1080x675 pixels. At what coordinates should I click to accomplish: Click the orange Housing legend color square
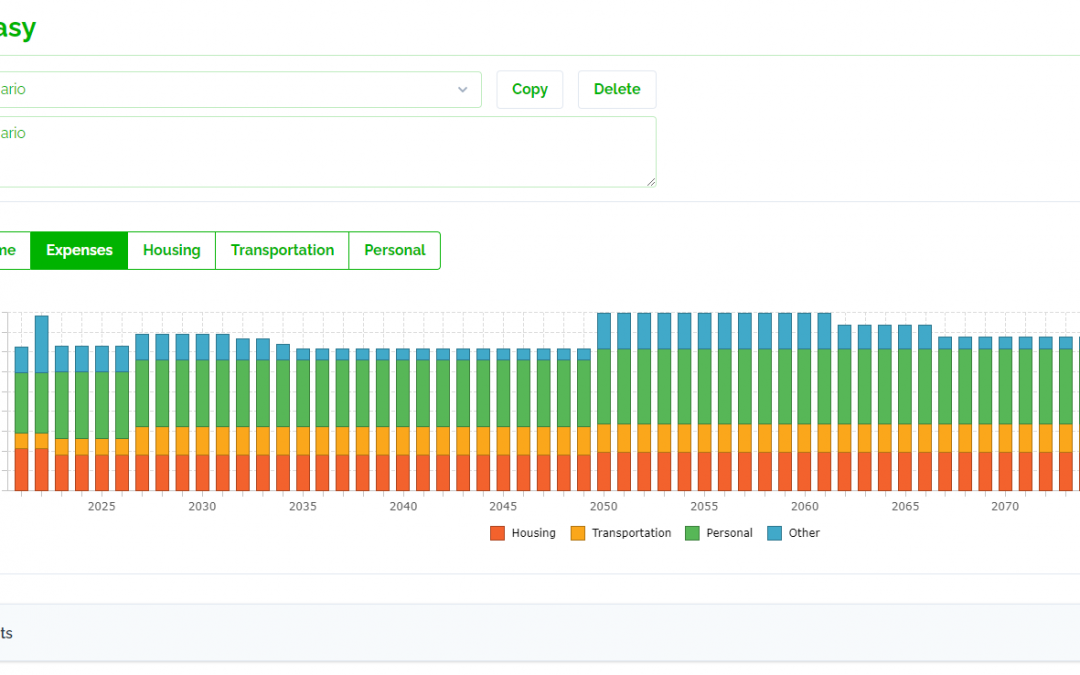click(497, 533)
